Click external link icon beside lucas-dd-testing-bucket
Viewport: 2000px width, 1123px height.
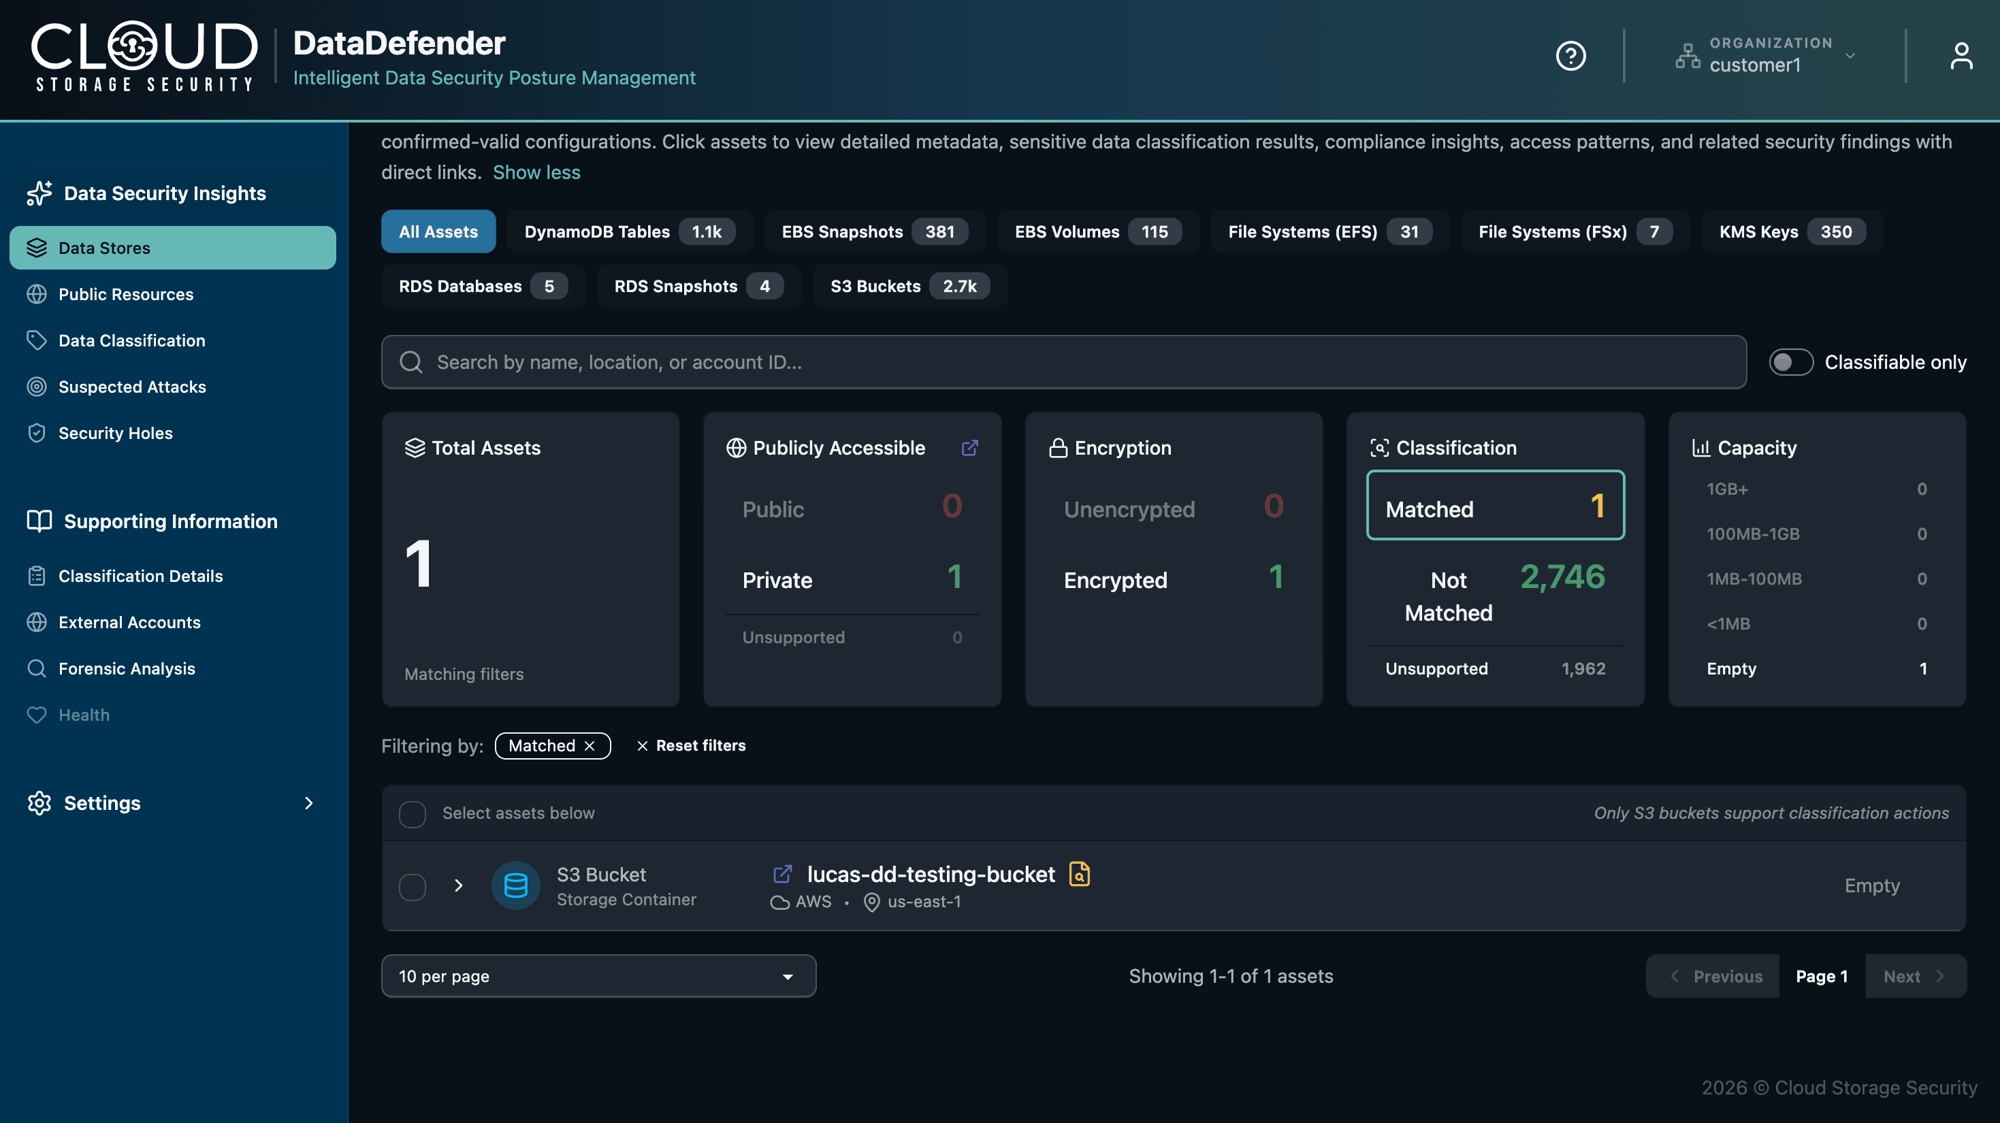click(x=782, y=874)
